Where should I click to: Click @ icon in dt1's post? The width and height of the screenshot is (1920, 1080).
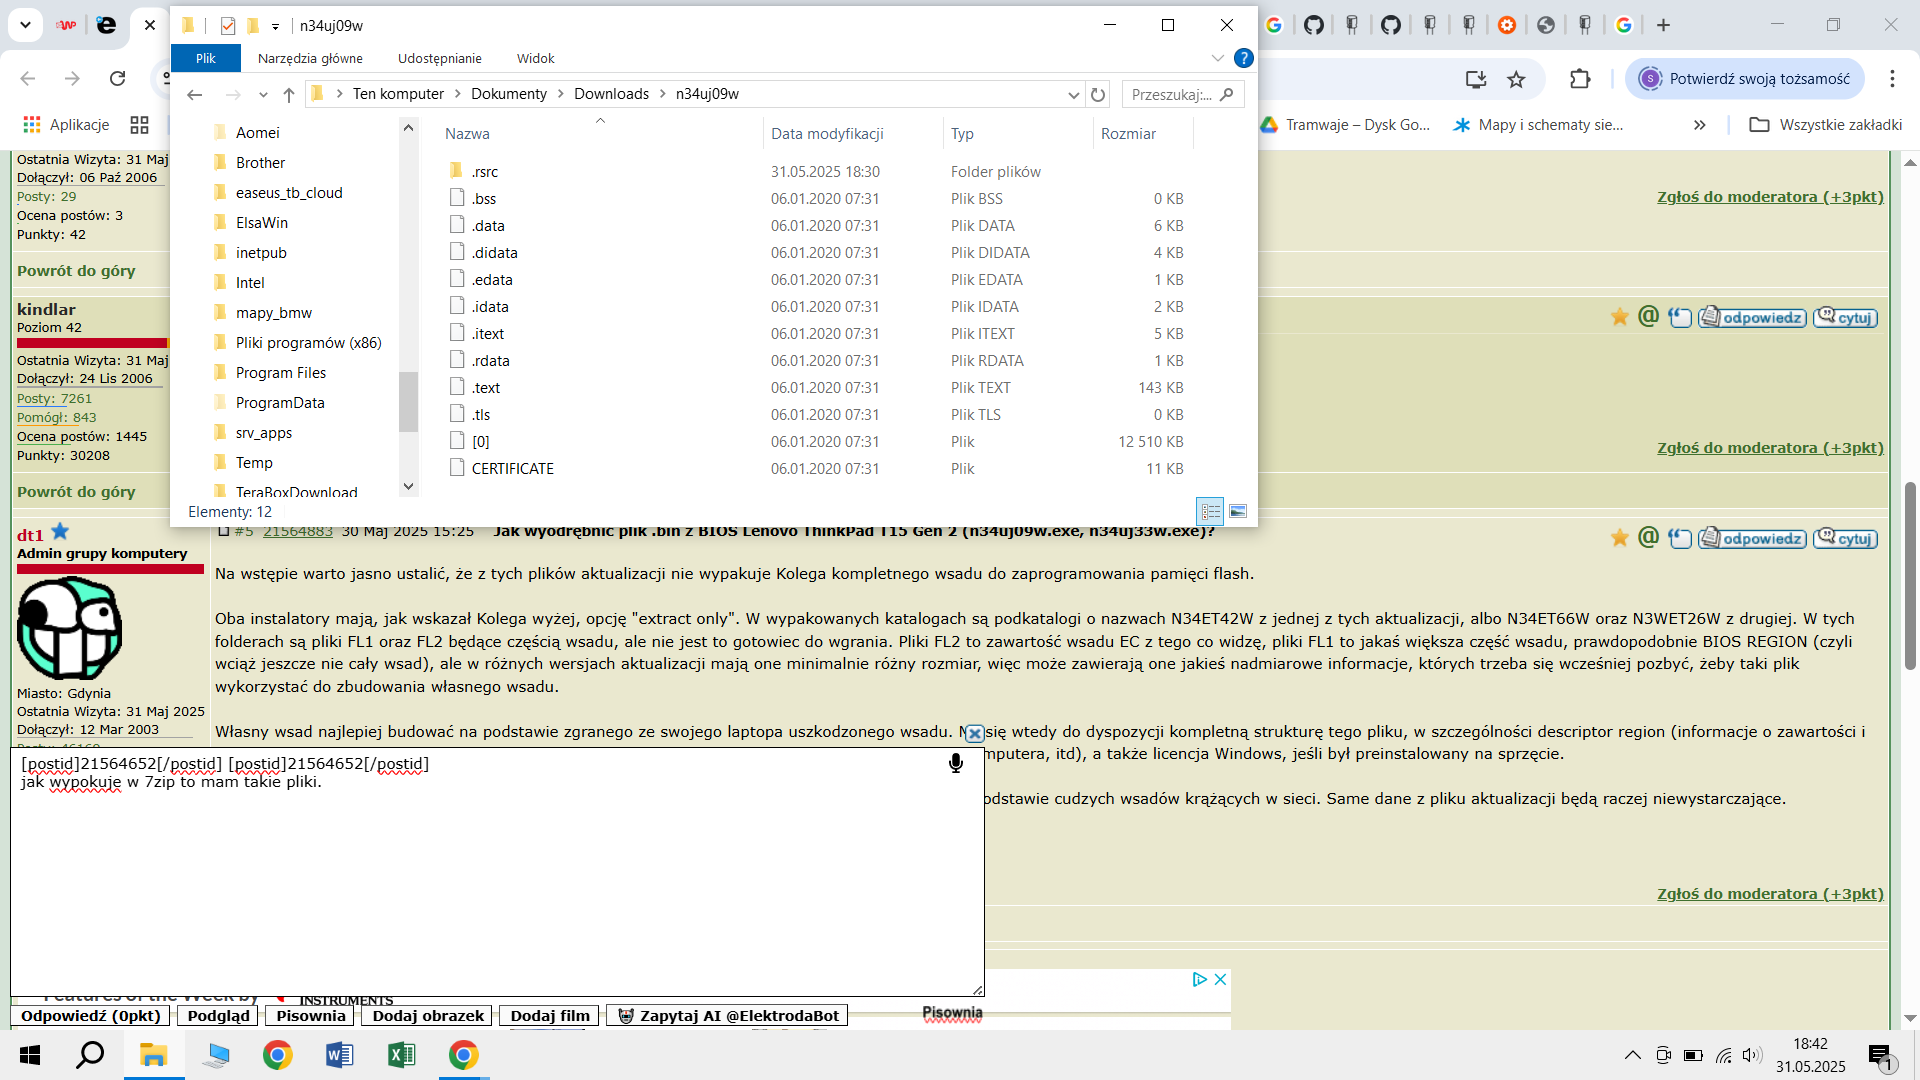coord(1649,538)
